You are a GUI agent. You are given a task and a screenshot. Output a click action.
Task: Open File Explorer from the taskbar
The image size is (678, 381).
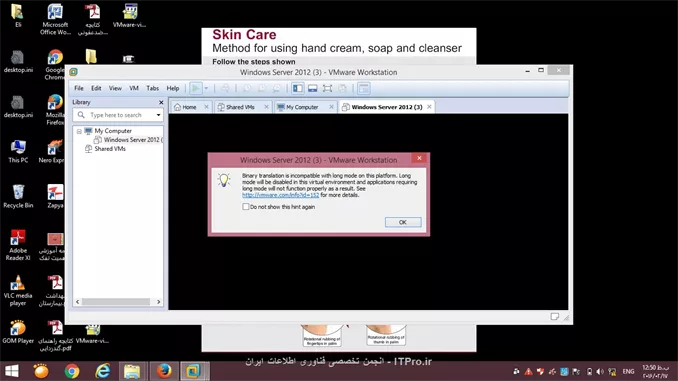(132, 371)
